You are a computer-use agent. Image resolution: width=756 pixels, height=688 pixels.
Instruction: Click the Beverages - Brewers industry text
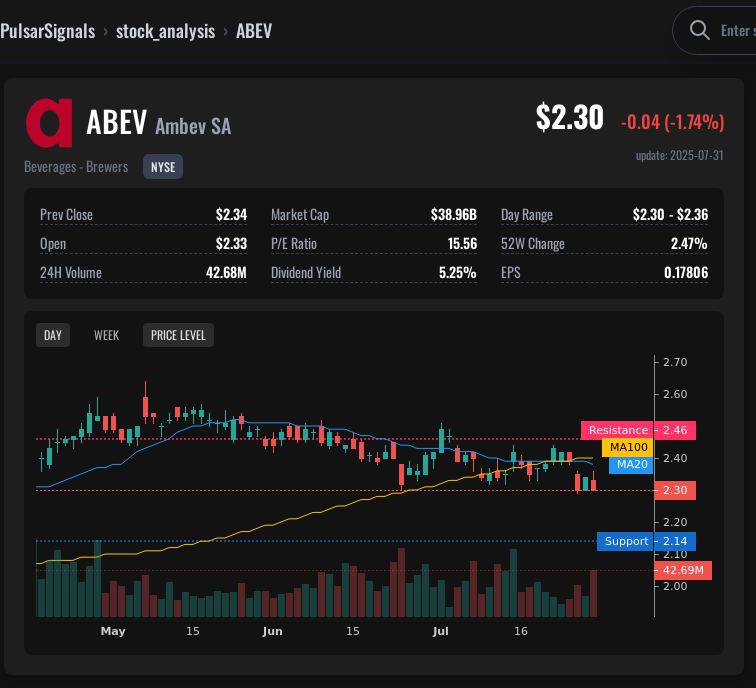click(x=76, y=167)
